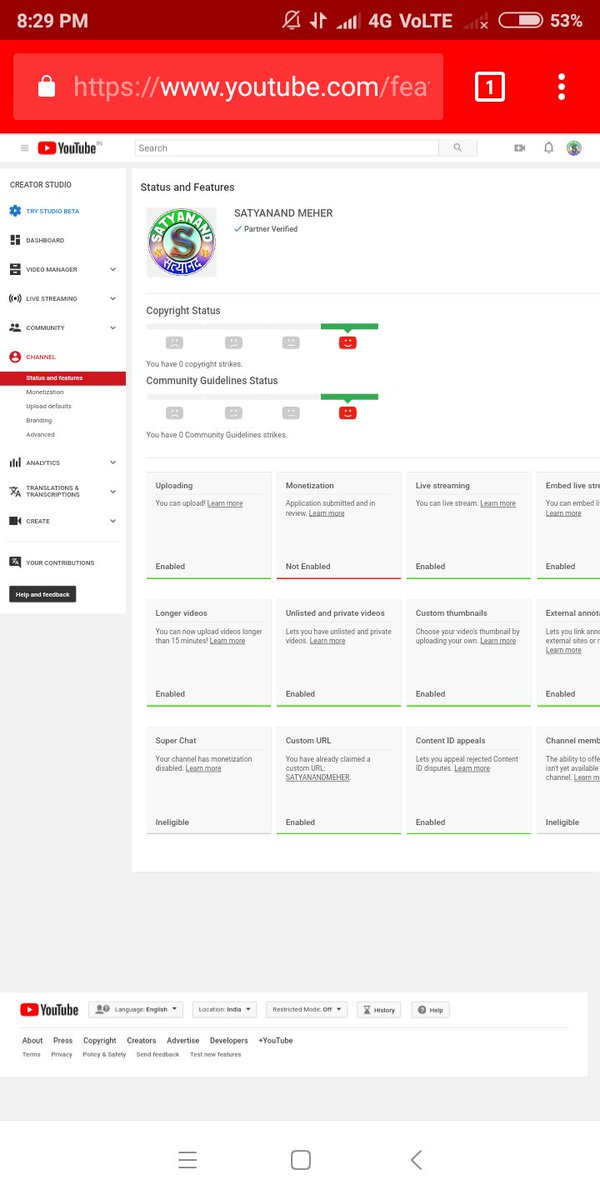This screenshot has width=600, height=1200.
Task: Open the YouTube hamburger guide menu
Action: pyautogui.click(x=25, y=148)
